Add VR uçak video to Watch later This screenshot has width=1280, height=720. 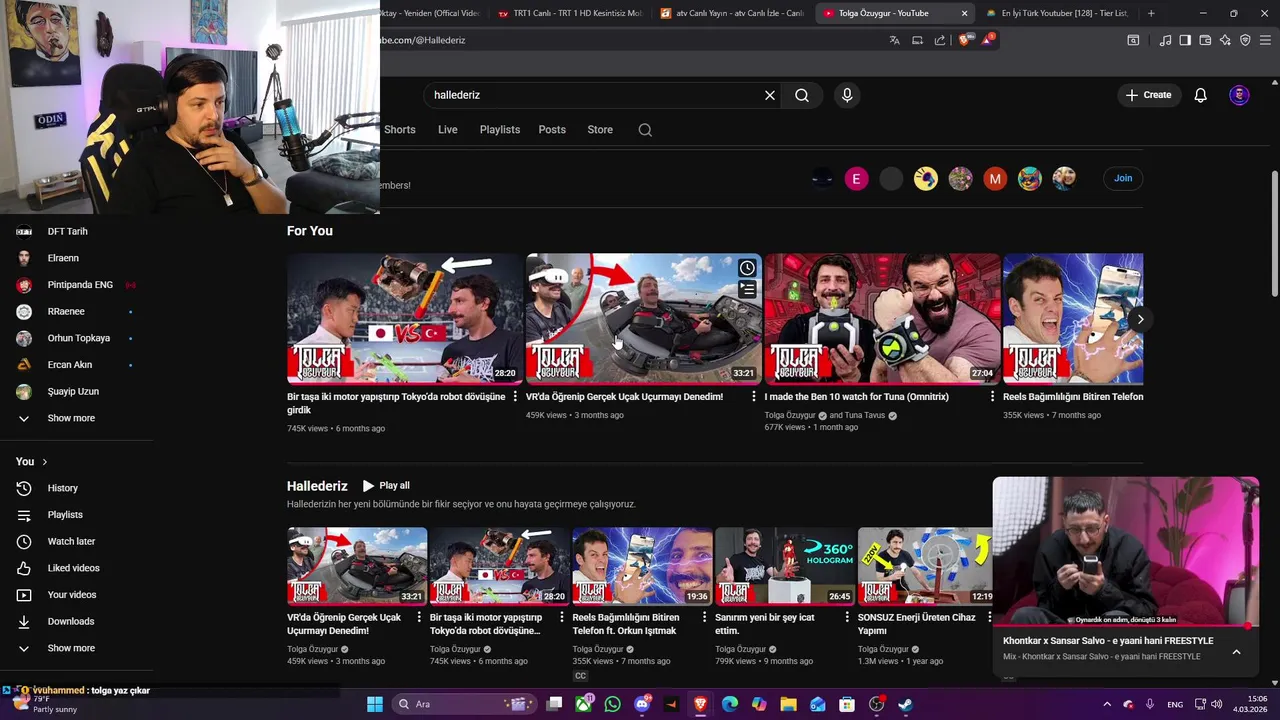tap(747, 268)
